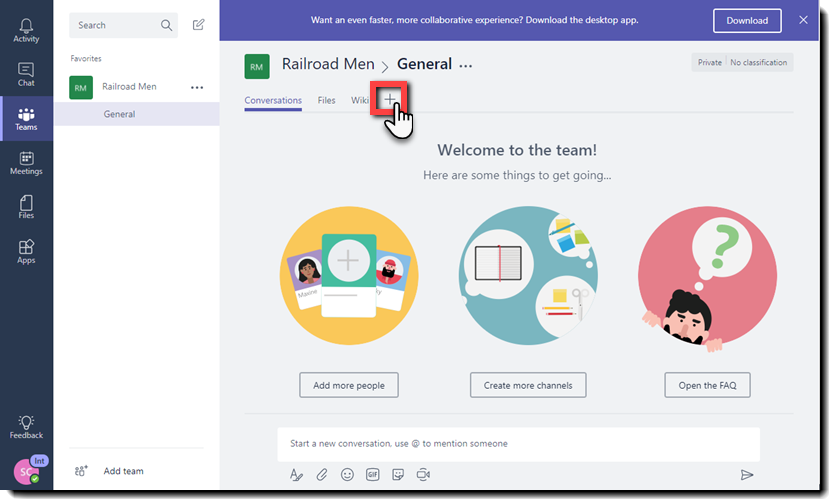Screen dimensions: 830x499
Task: Open the Meetings section
Action: (x=26, y=163)
